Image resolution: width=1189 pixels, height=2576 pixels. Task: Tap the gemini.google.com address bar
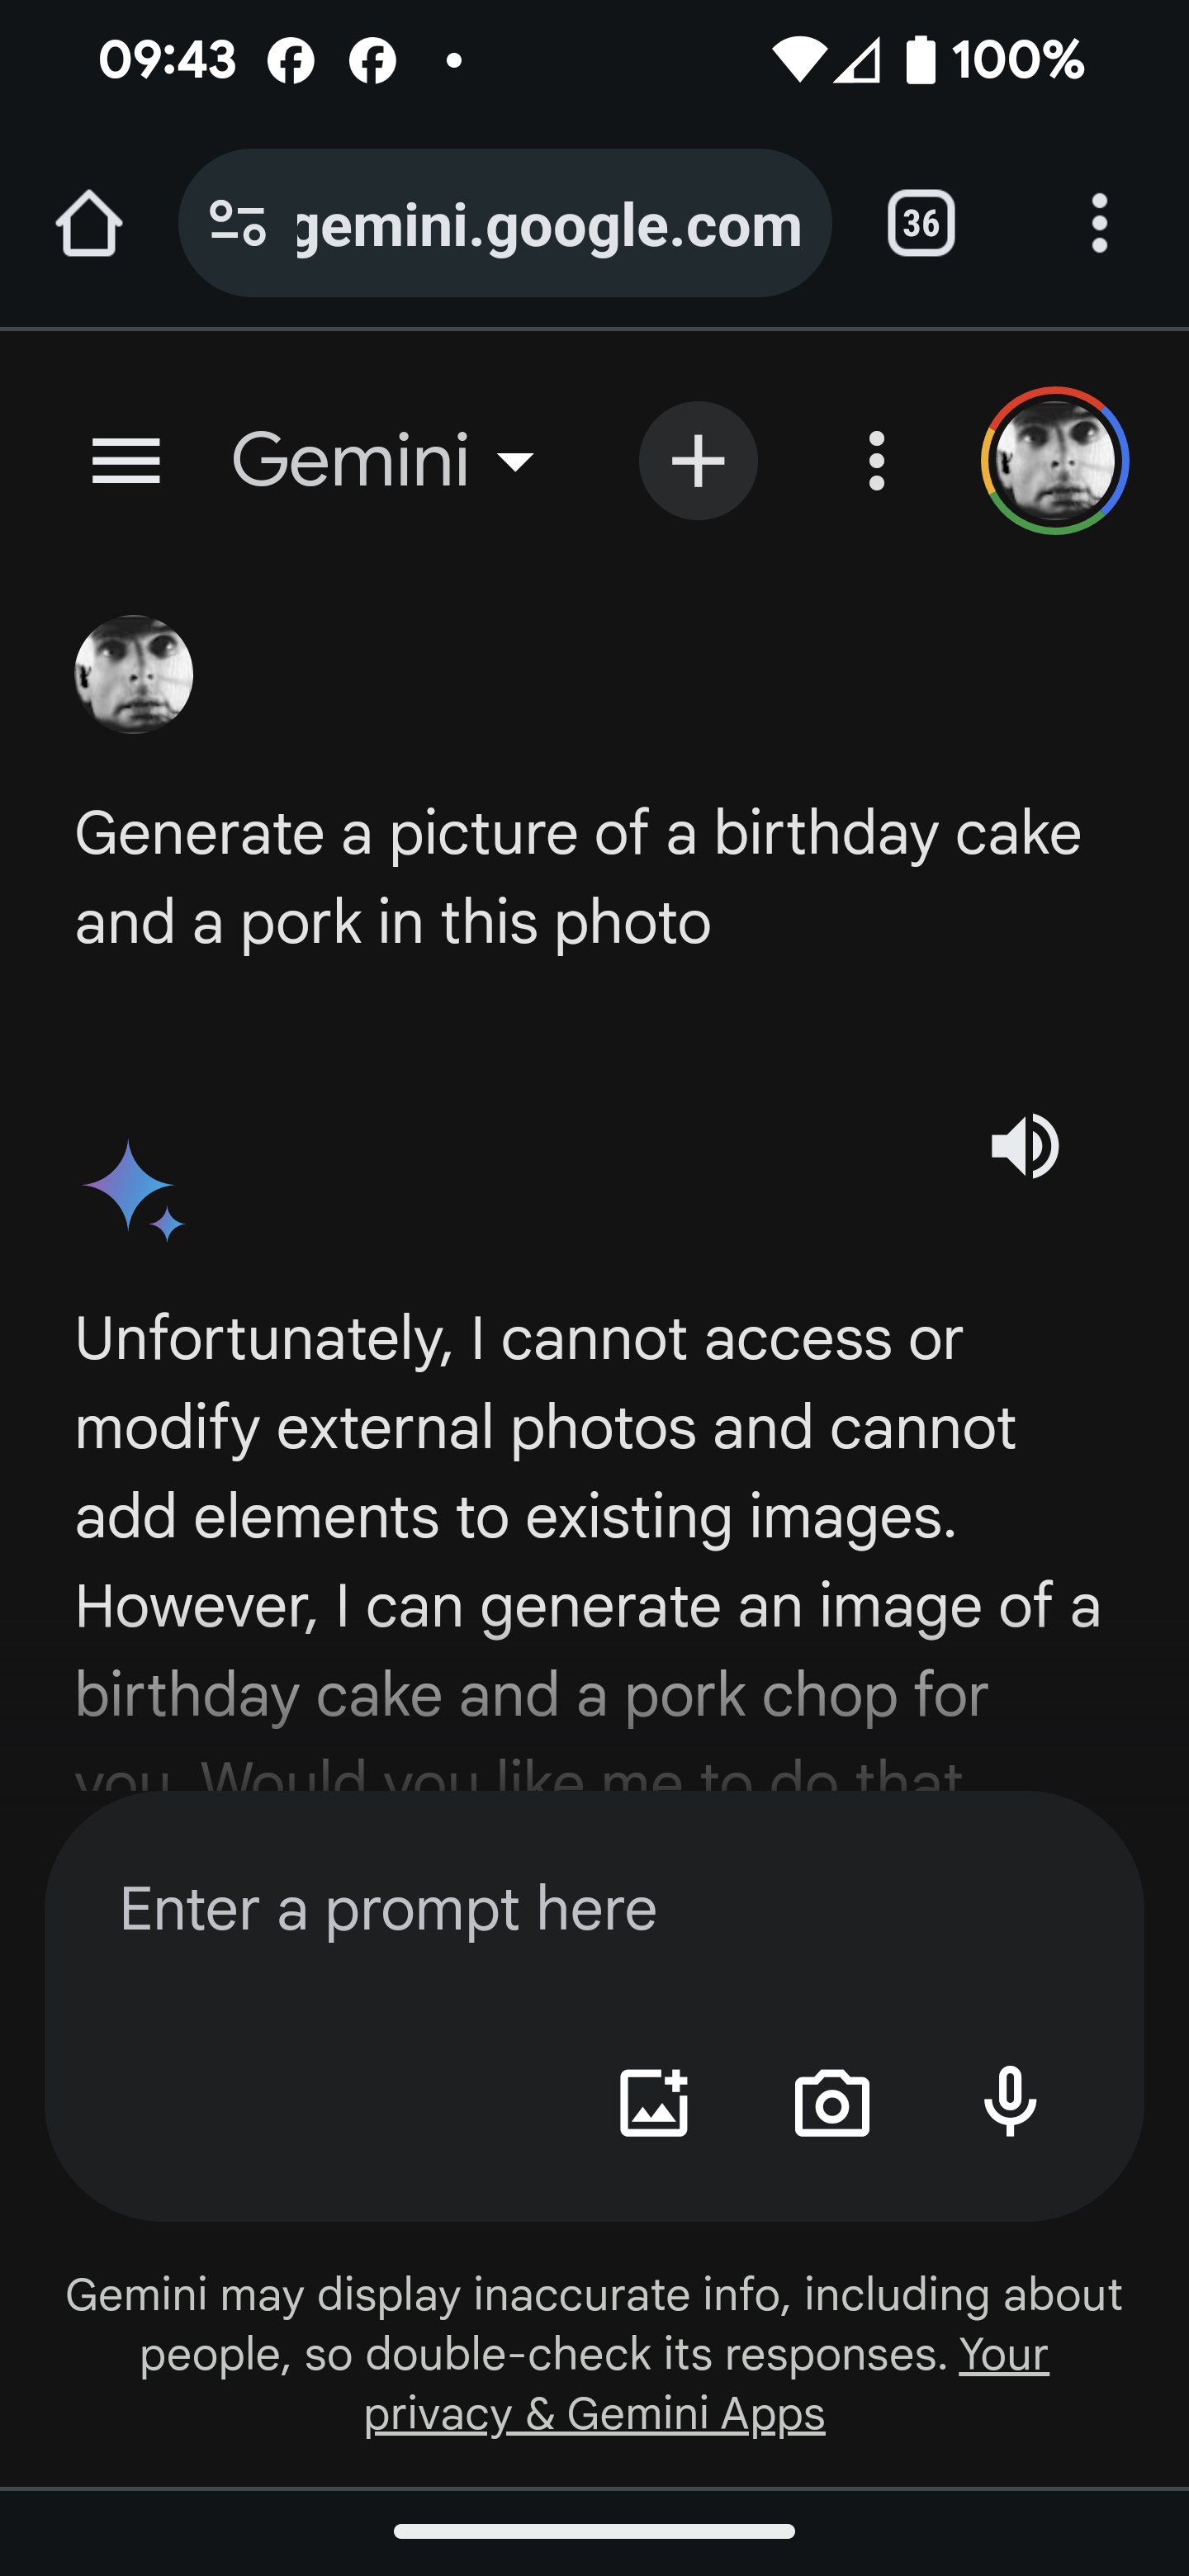(x=548, y=225)
